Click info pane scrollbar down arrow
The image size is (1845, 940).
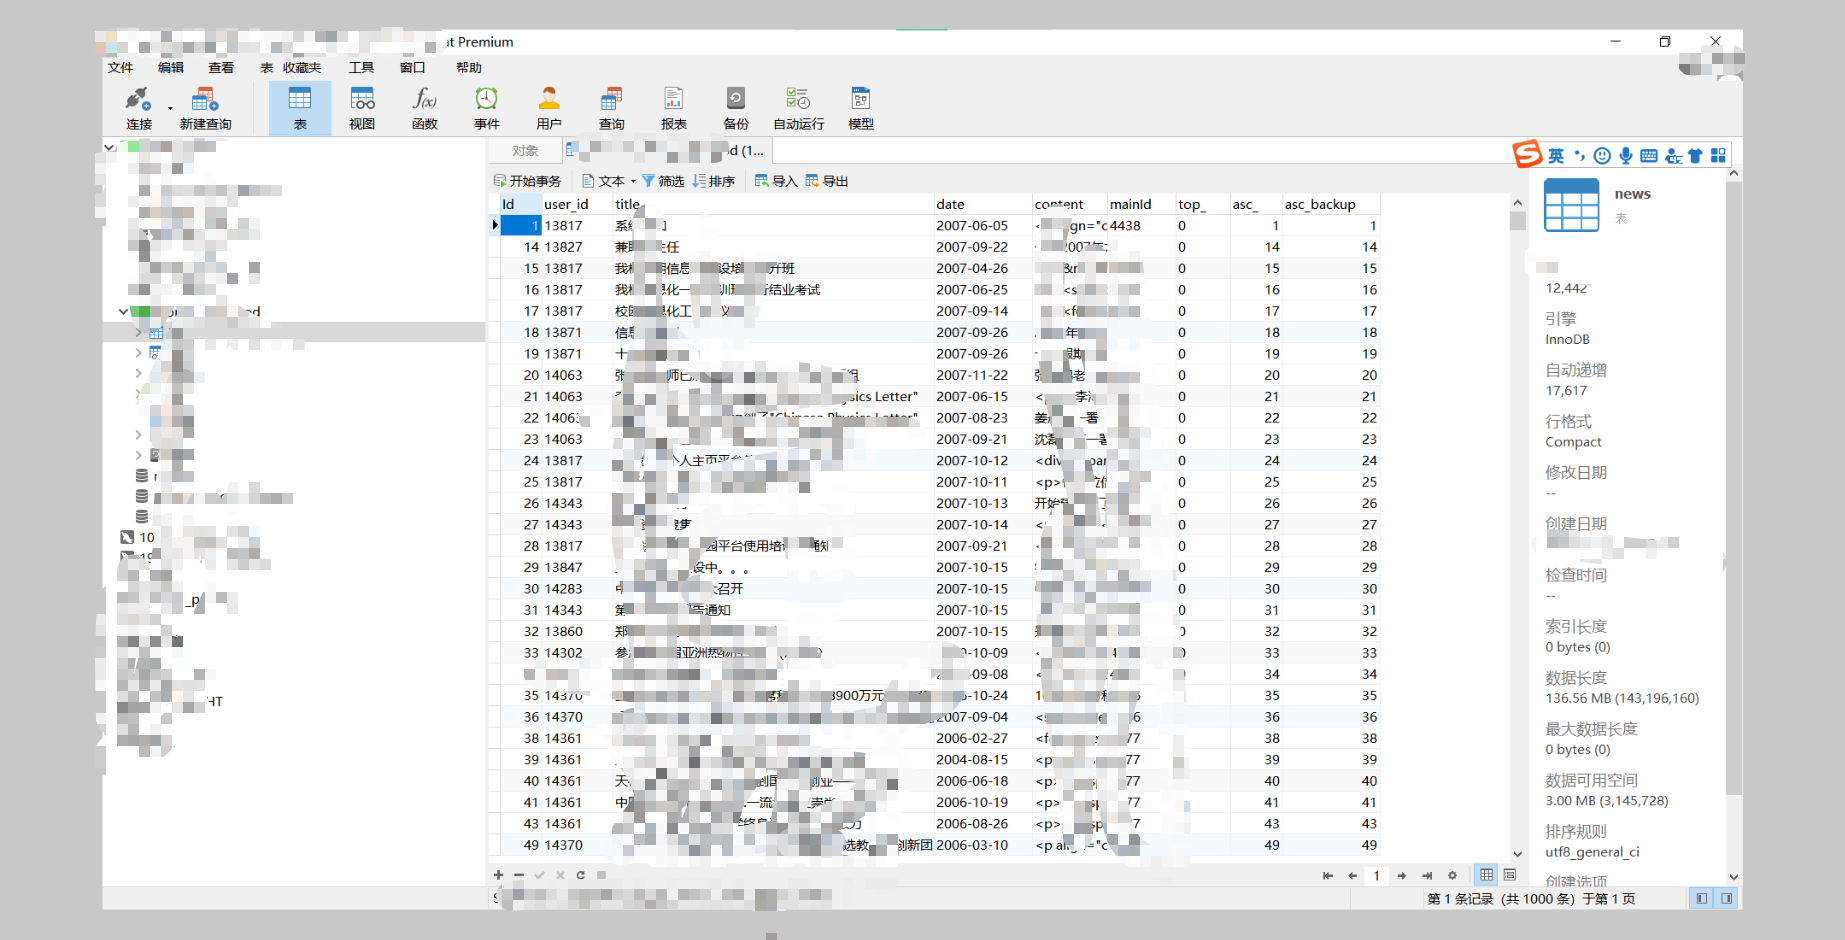pos(1733,877)
